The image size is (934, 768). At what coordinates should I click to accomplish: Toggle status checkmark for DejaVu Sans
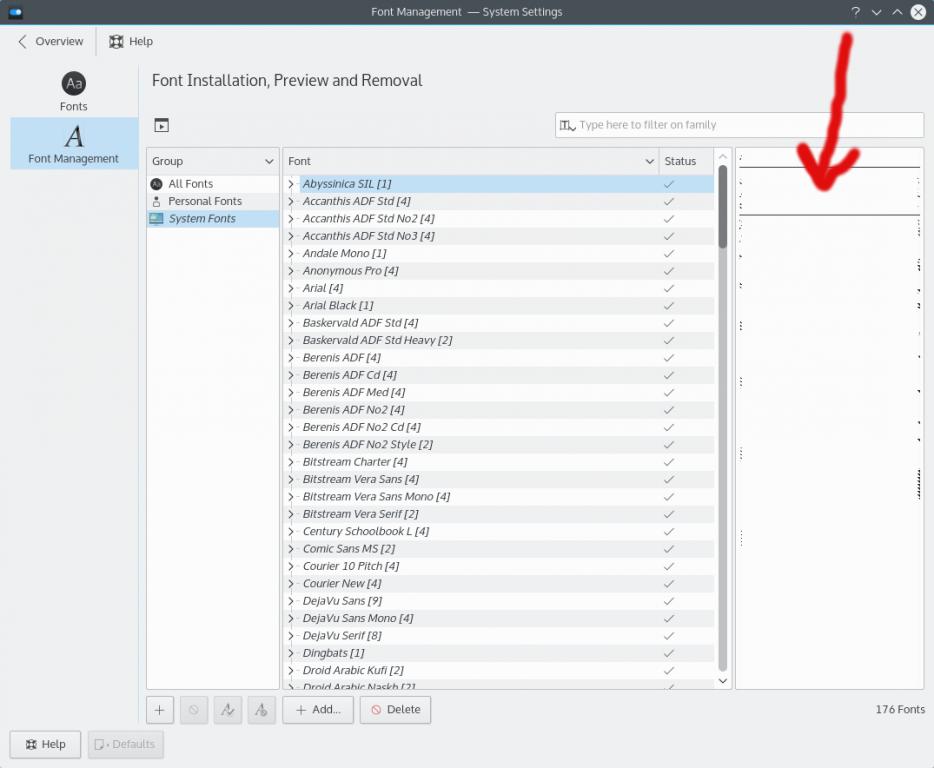(x=668, y=601)
